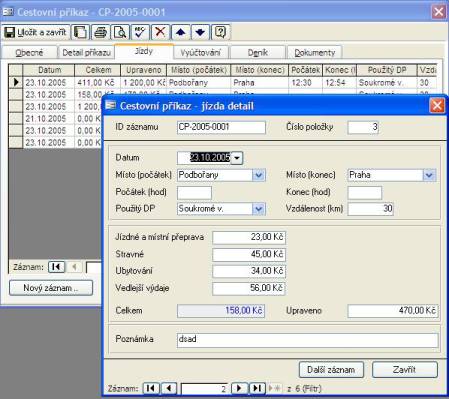Click the 'Konec (hod)' input field
Viewport: 449px width, 399px height.
coord(365,192)
